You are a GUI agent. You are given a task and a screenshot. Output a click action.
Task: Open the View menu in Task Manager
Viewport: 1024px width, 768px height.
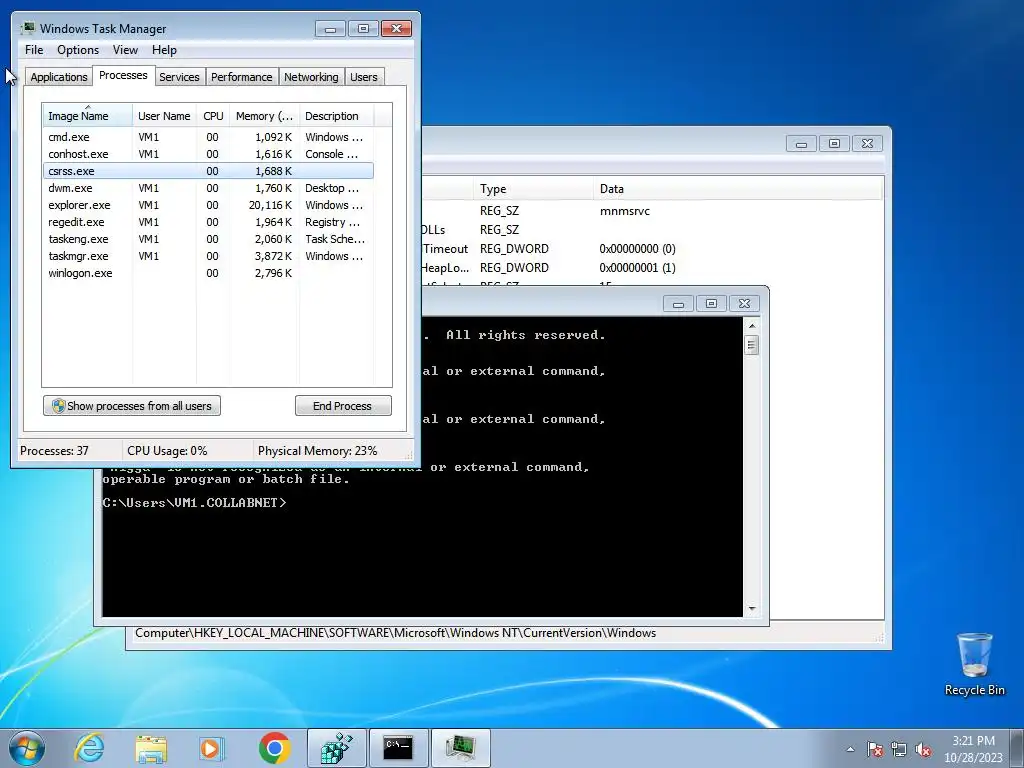pyautogui.click(x=125, y=50)
